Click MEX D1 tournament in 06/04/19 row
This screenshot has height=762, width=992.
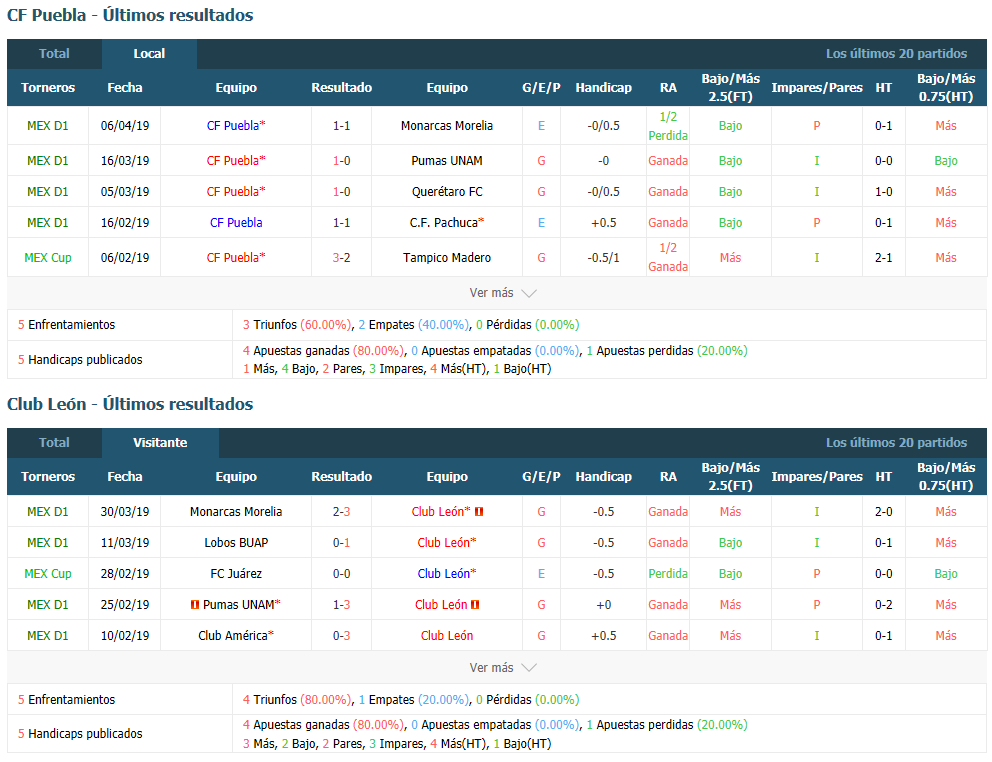48,126
